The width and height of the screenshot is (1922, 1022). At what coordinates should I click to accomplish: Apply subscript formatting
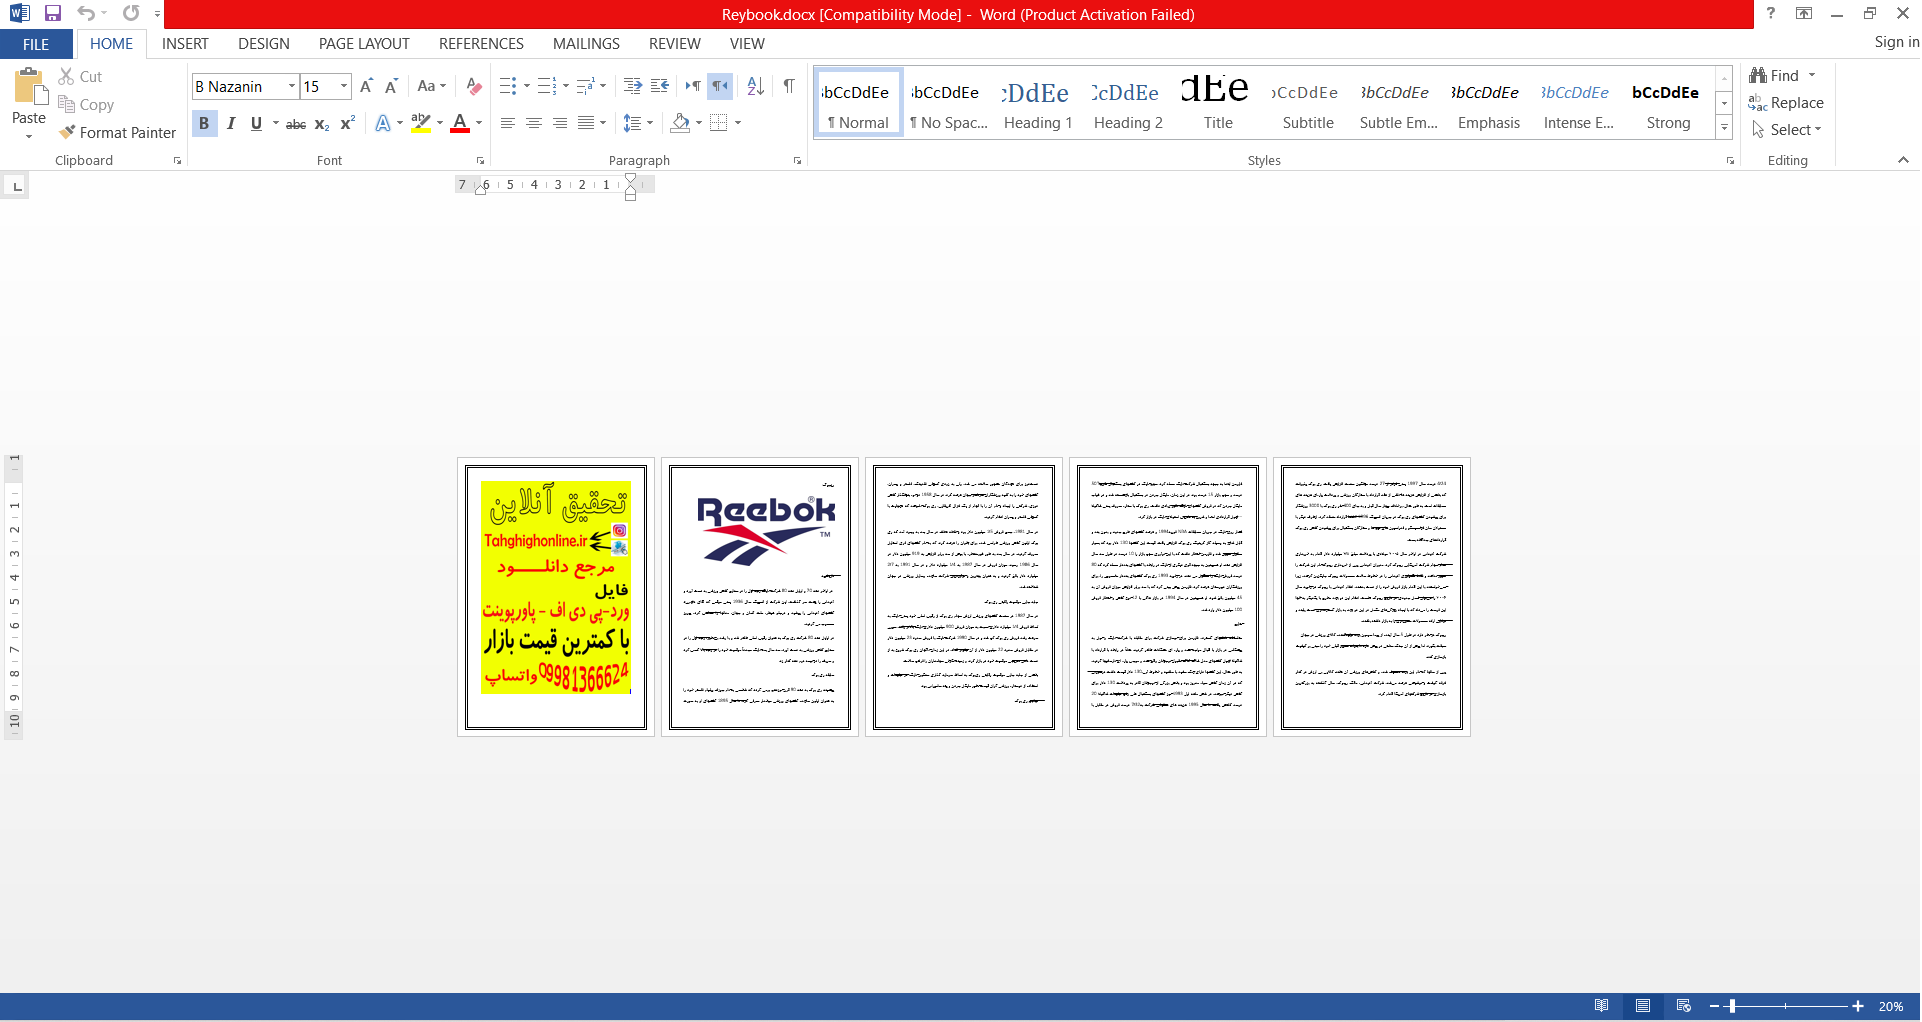(322, 123)
